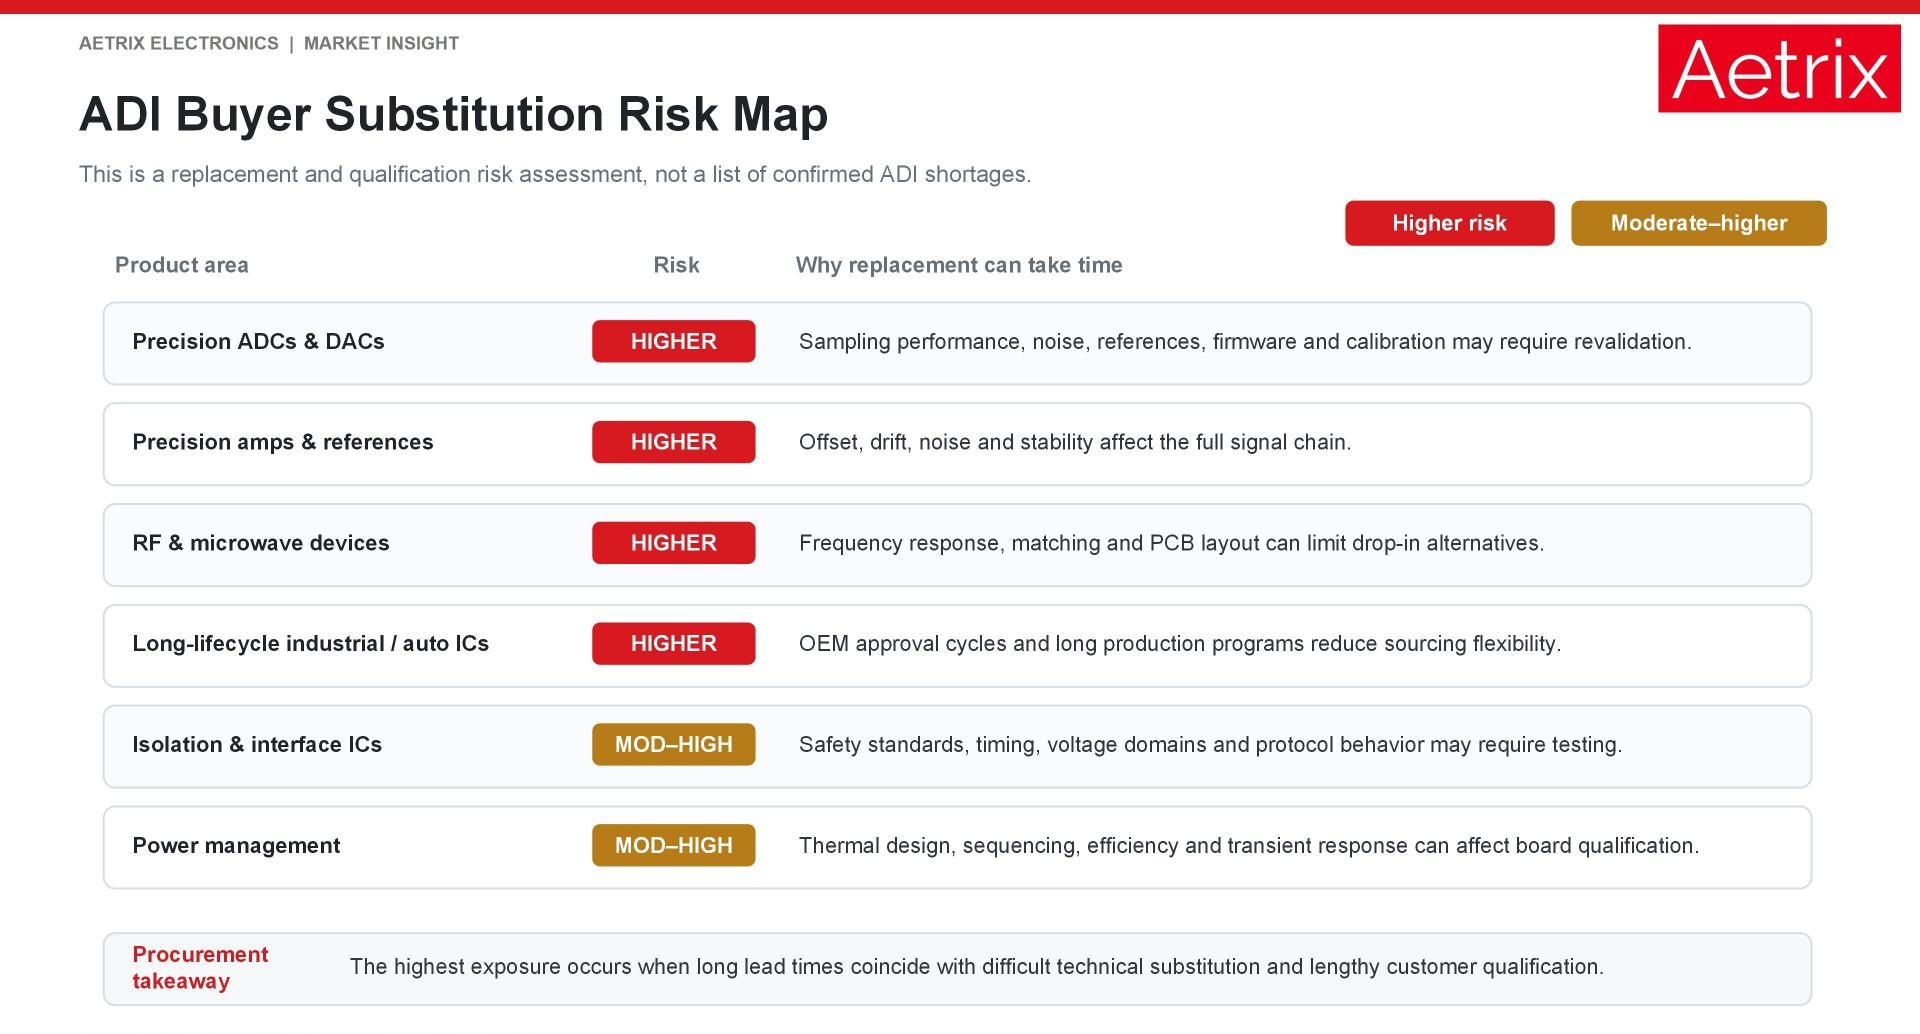Click the 'Product area' column header

pyautogui.click(x=182, y=265)
